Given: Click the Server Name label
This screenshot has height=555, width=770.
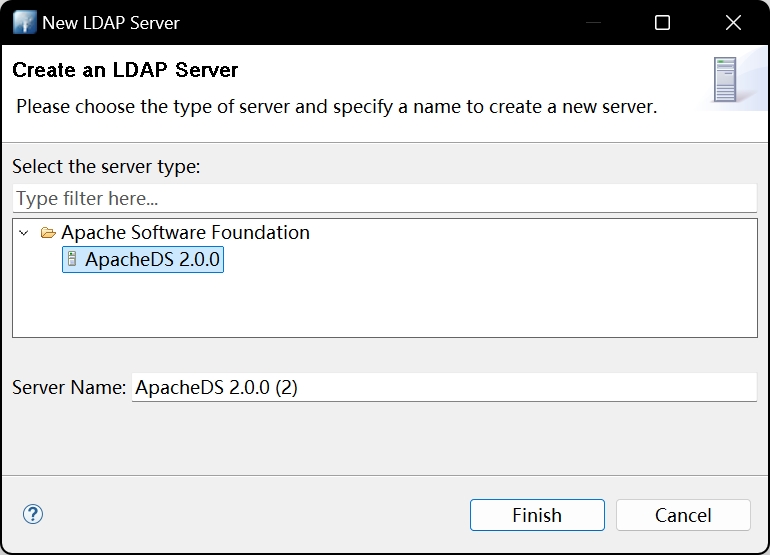Looking at the screenshot, I should point(69,388).
